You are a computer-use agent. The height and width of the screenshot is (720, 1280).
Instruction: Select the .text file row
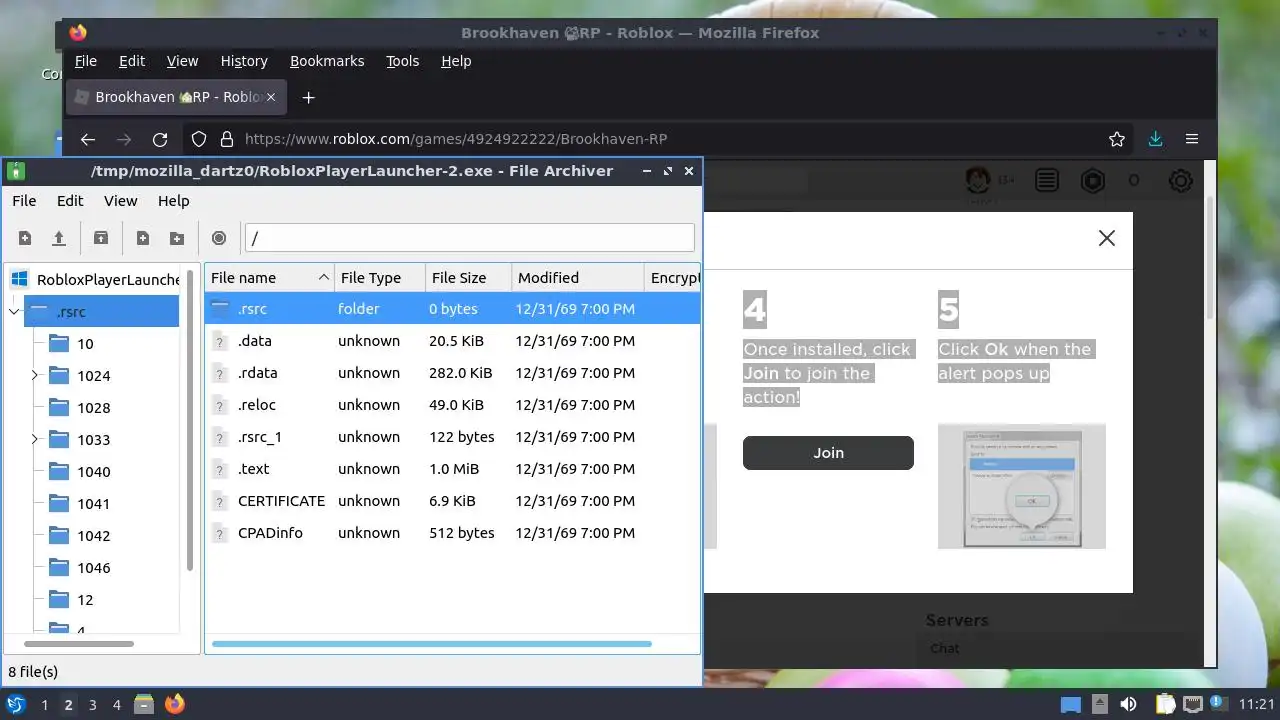click(x=452, y=469)
